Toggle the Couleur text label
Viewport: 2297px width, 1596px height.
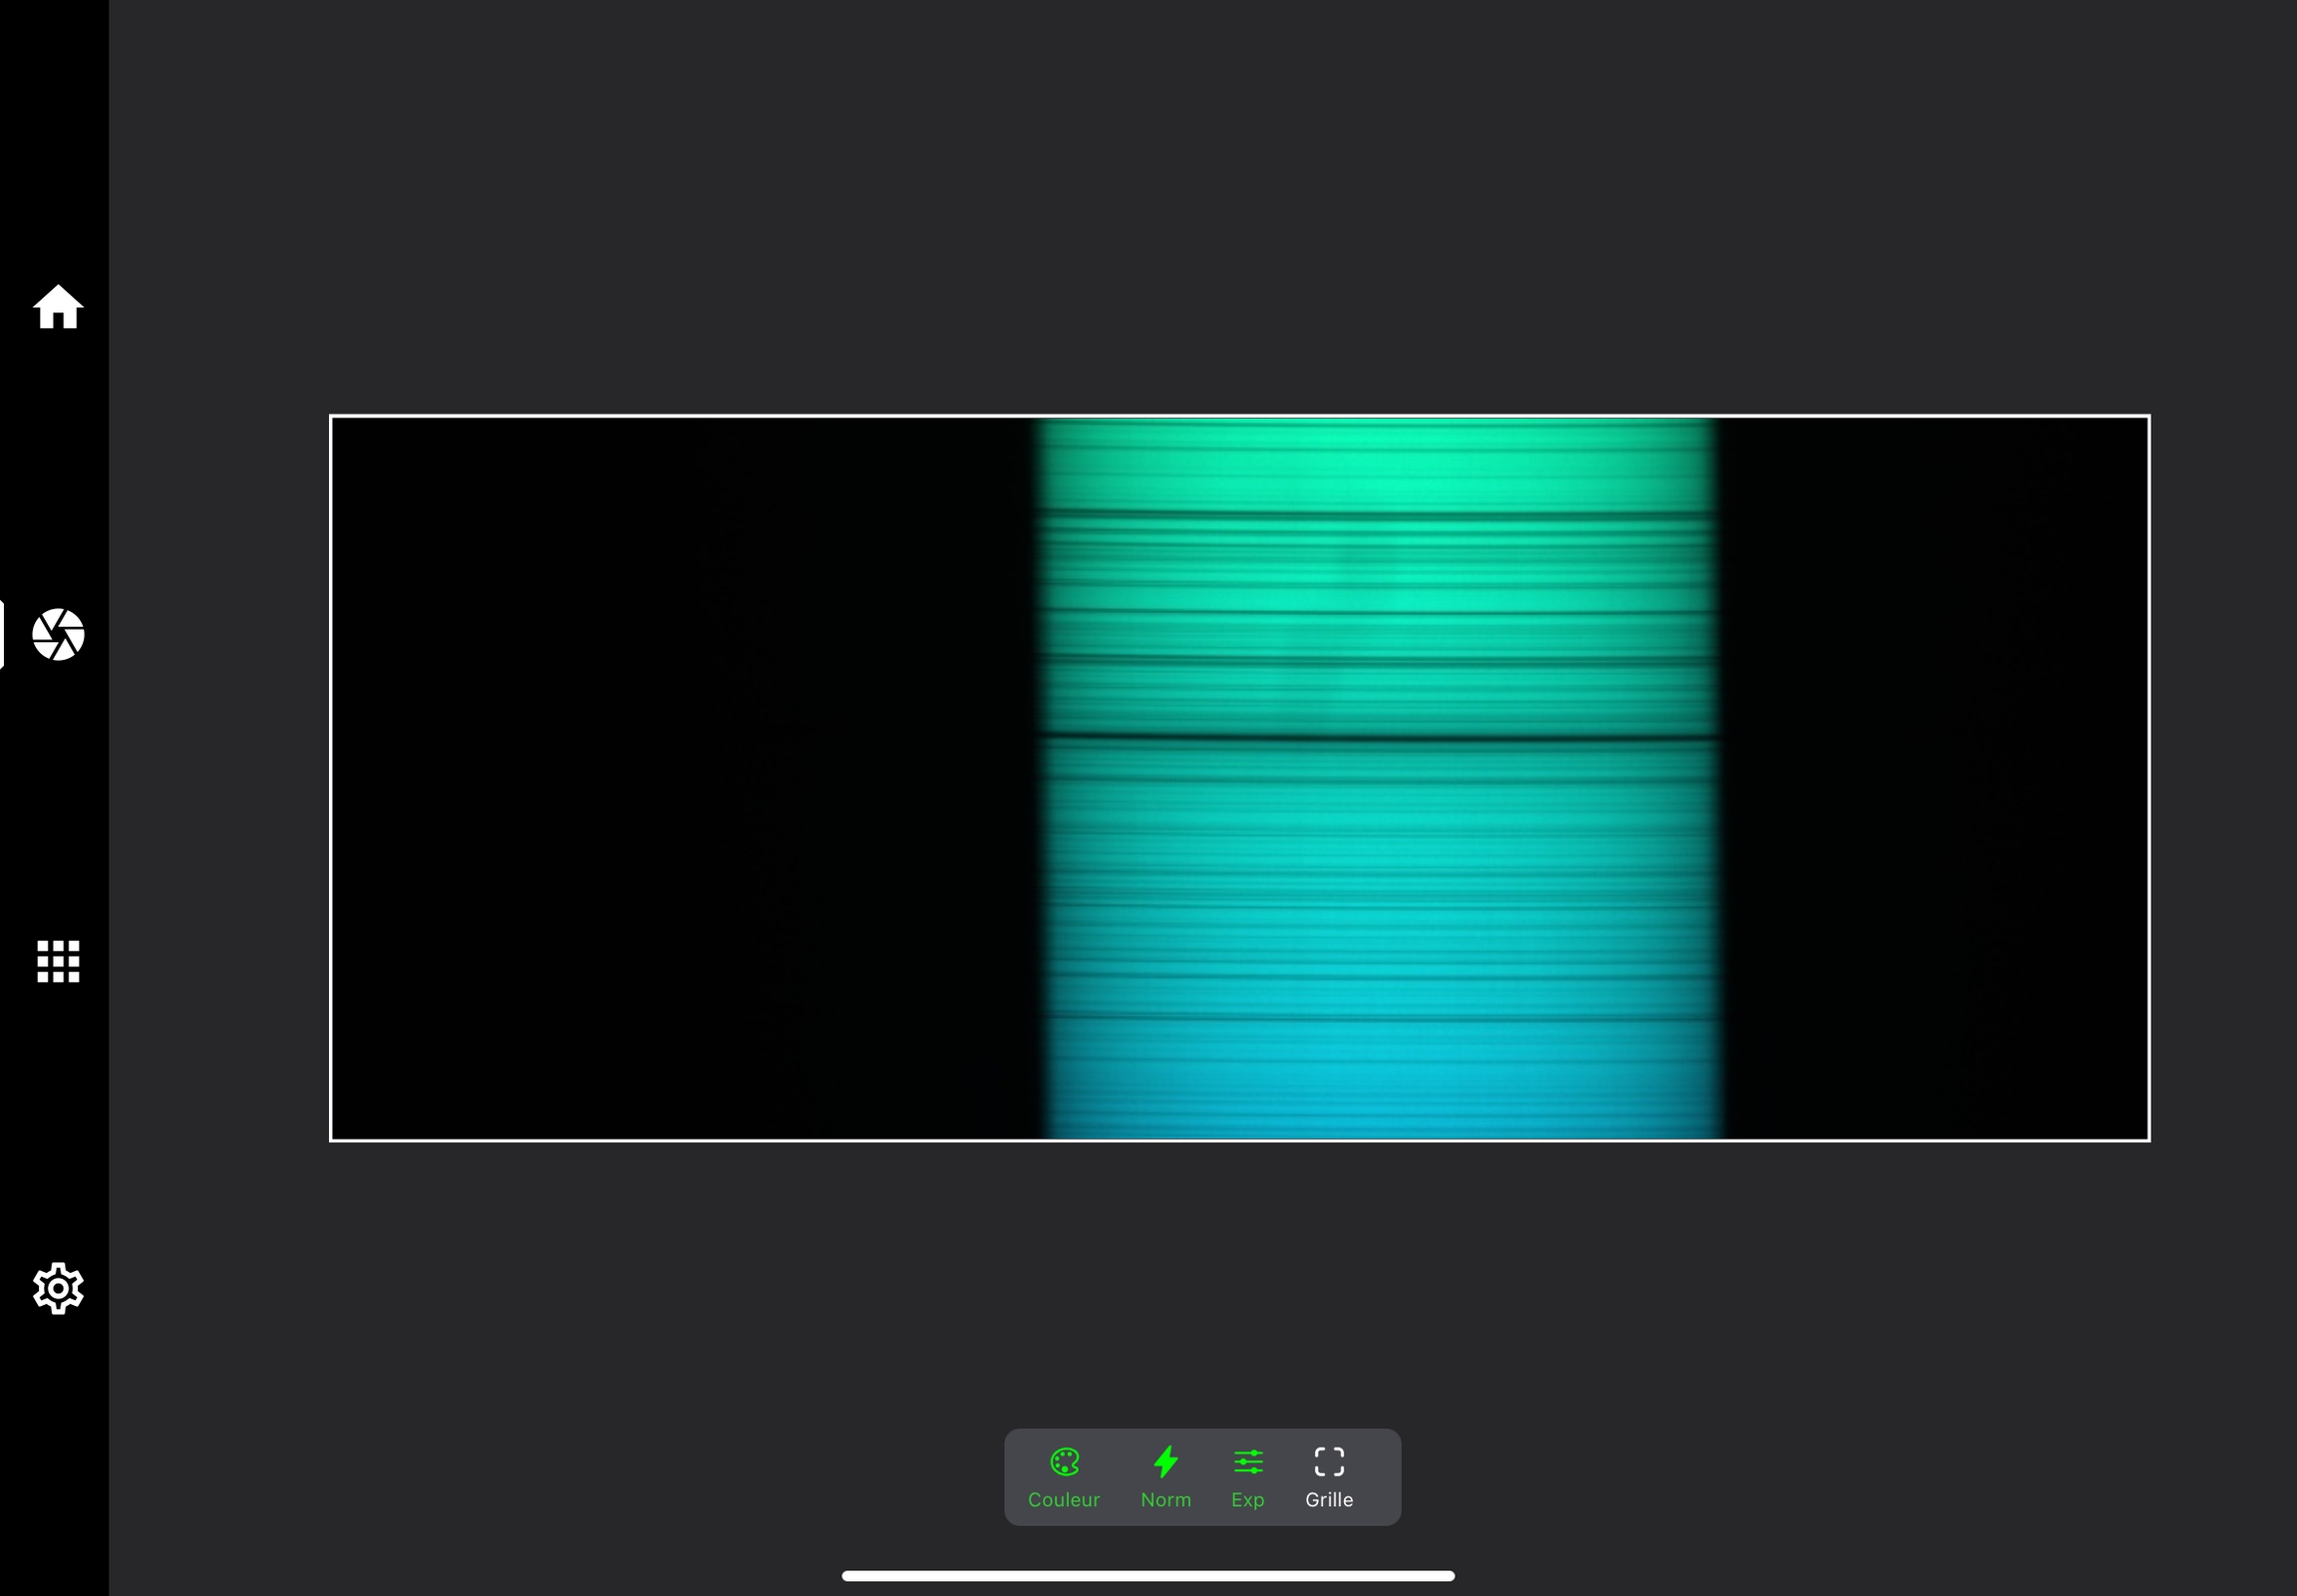point(1064,1500)
